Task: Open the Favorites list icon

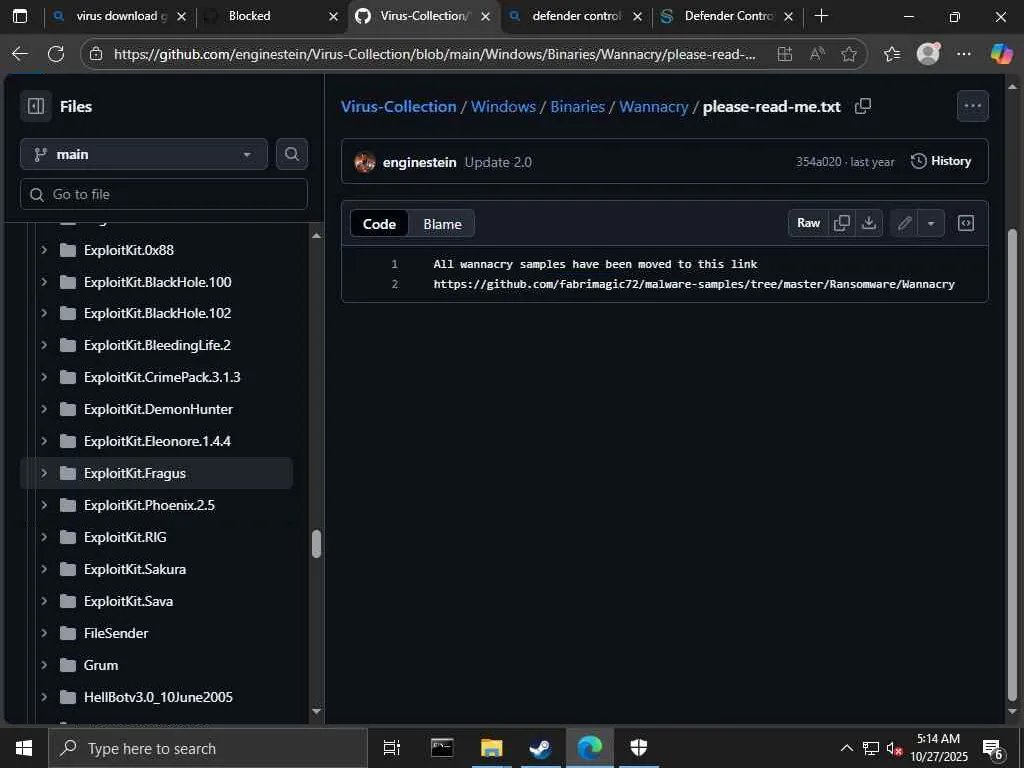Action: (x=892, y=54)
